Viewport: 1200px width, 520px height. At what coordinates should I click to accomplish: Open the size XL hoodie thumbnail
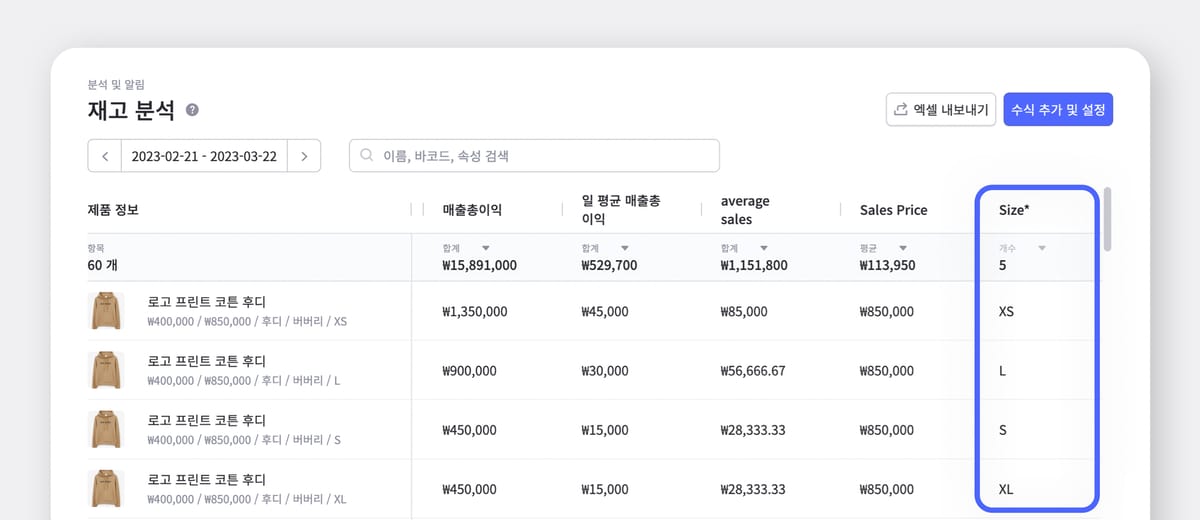(x=104, y=489)
